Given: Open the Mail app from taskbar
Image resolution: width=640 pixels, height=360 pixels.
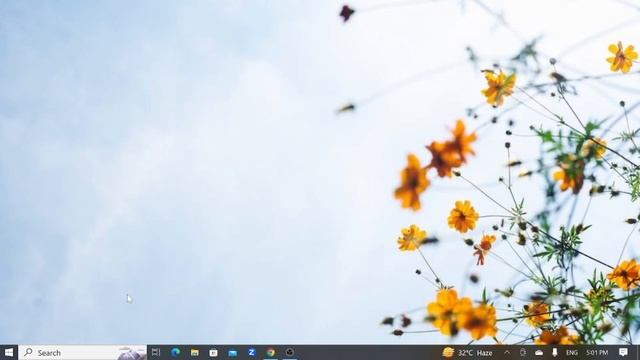Looking at the screenshot, I should pyautogui.click(x=233, y=352).
